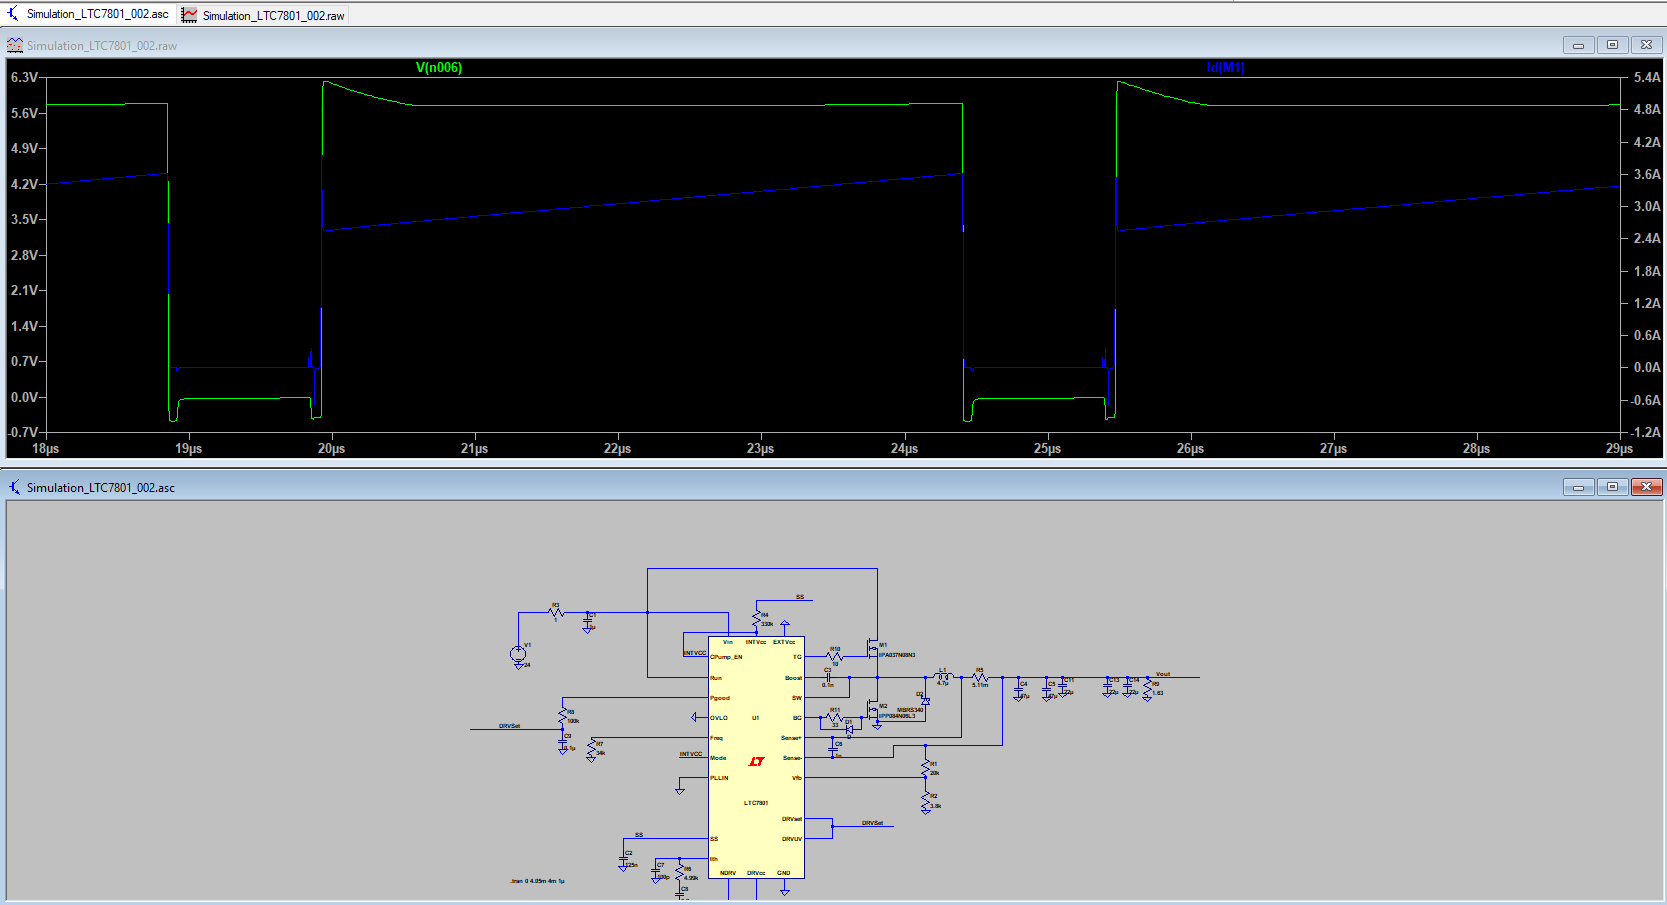Screen dimensions: 1667x905
Task: Click the 29µs time axis label
Action: (1619, 448)
